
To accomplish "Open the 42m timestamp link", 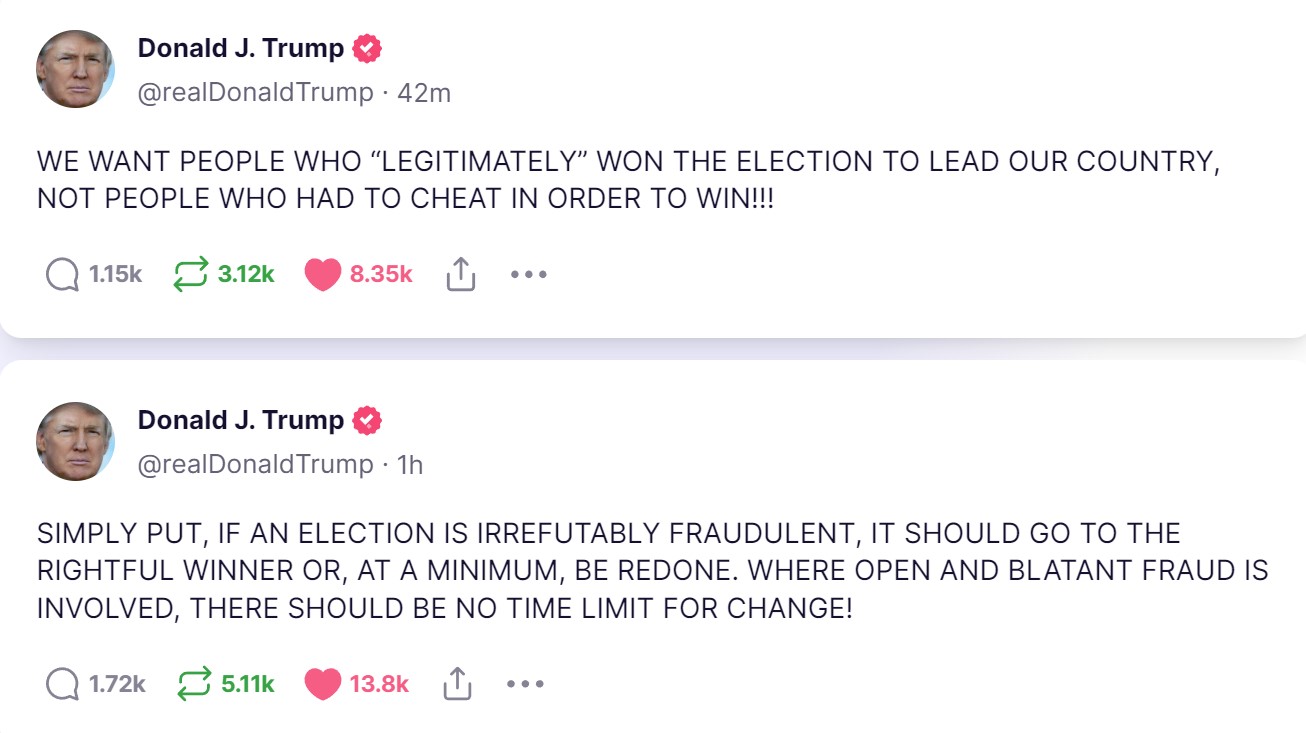I will pyautogui.click(x=424, y=93).
